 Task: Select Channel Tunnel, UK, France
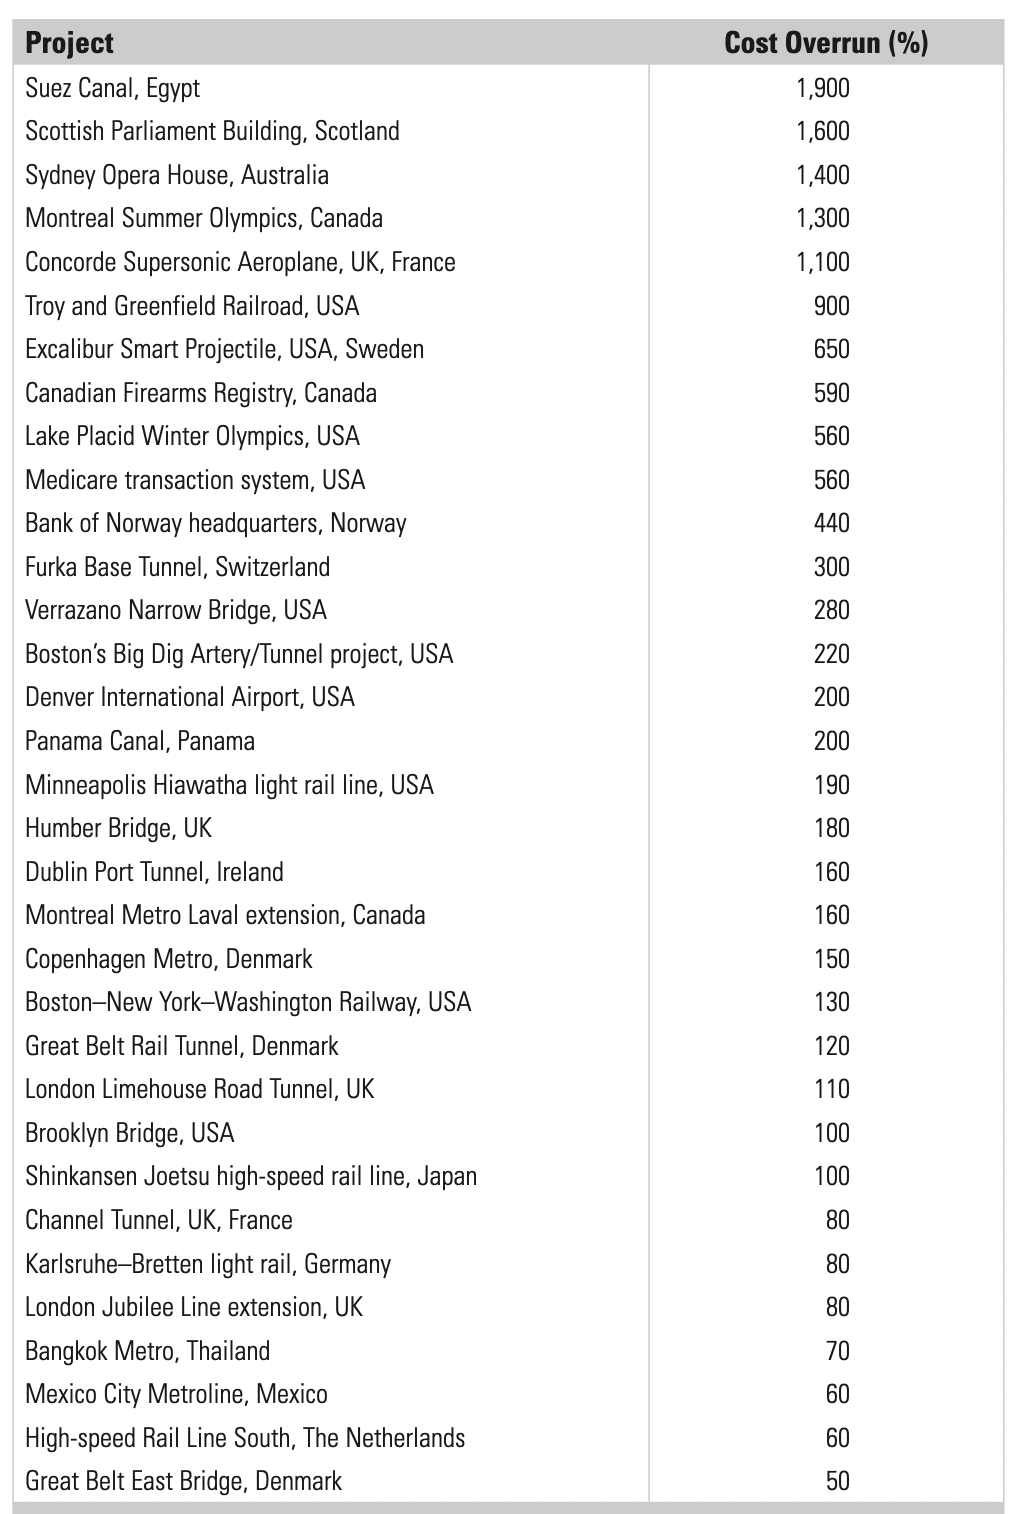[x=159, y=1220]
